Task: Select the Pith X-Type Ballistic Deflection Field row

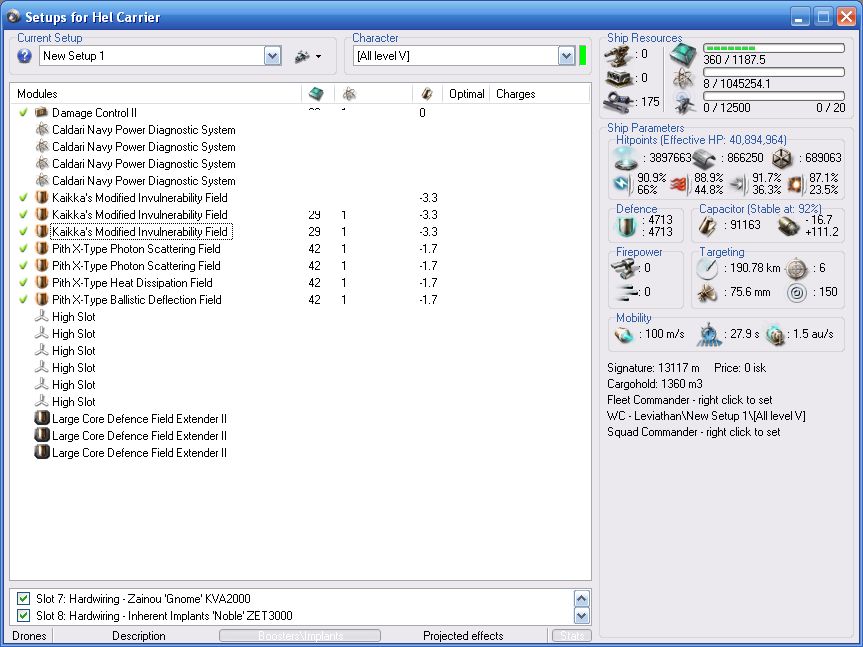Action: click(300, 299)
